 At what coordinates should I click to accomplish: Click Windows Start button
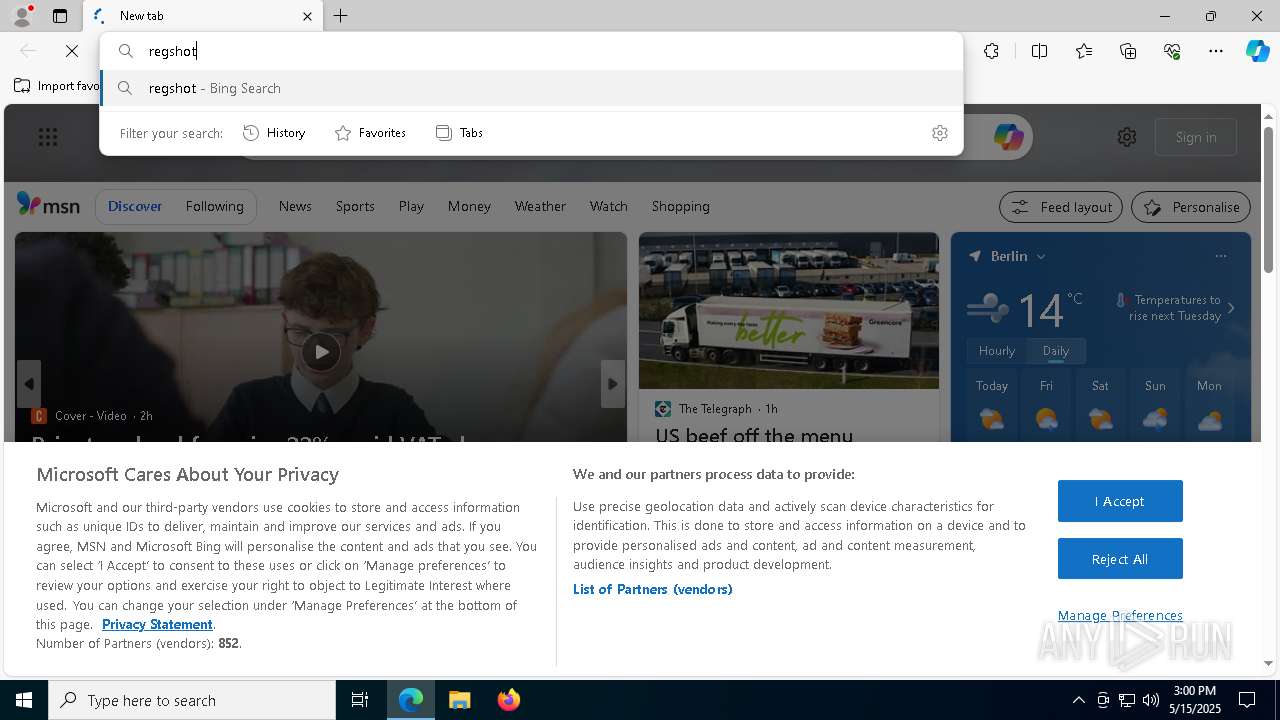pyautogui.click(x=24, y=700)
